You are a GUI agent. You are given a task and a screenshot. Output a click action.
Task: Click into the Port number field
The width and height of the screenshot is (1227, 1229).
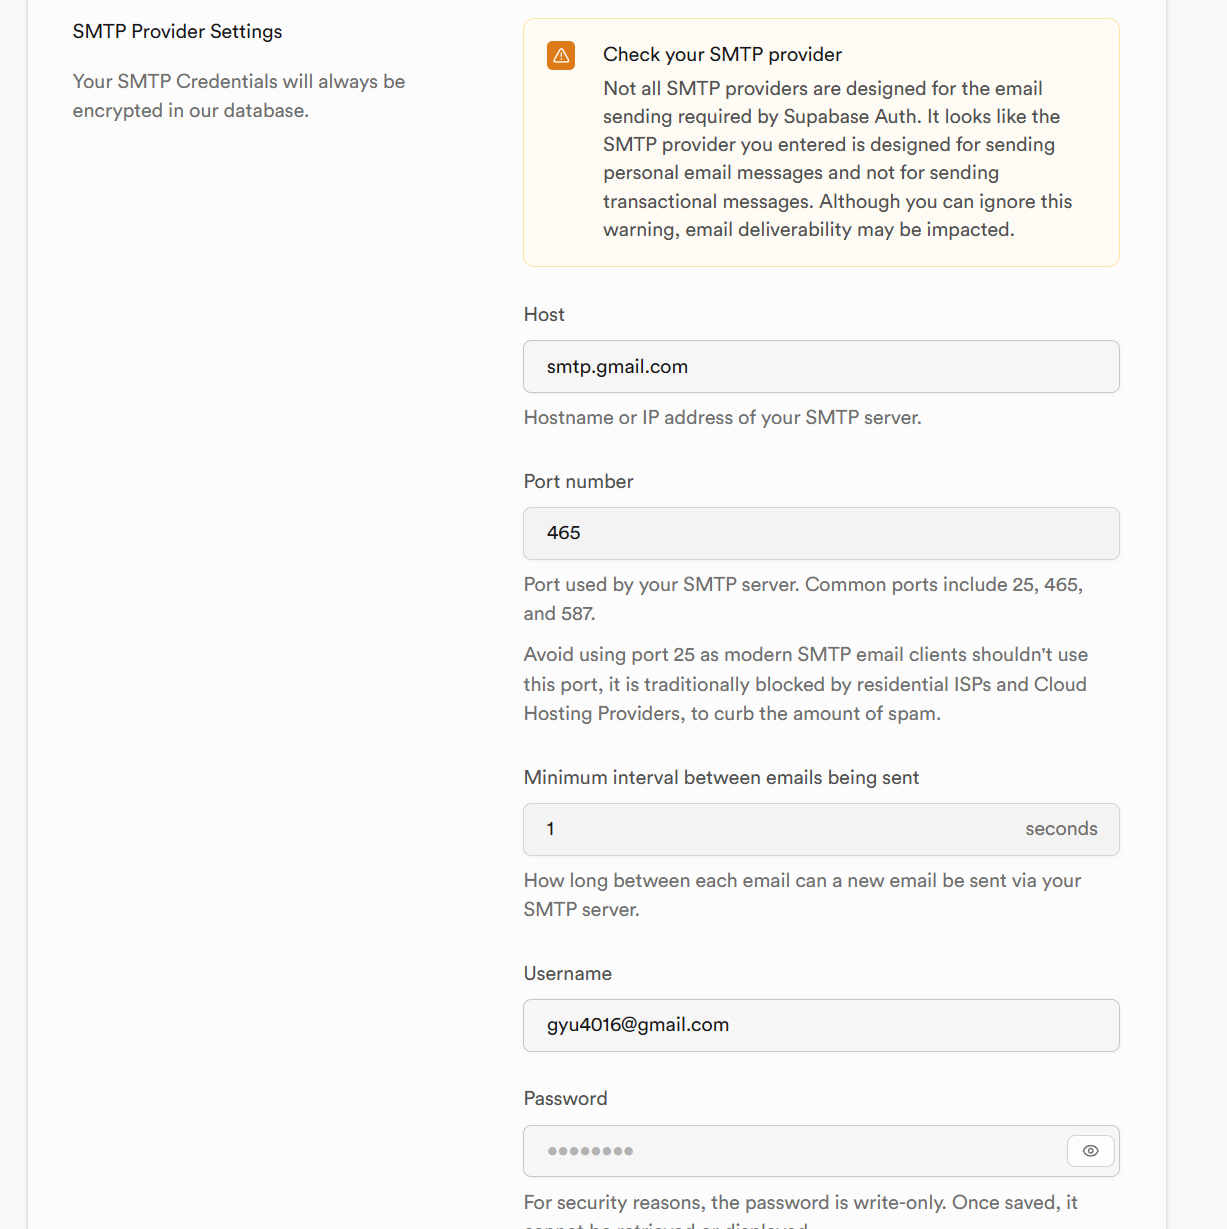coord(820,533)
